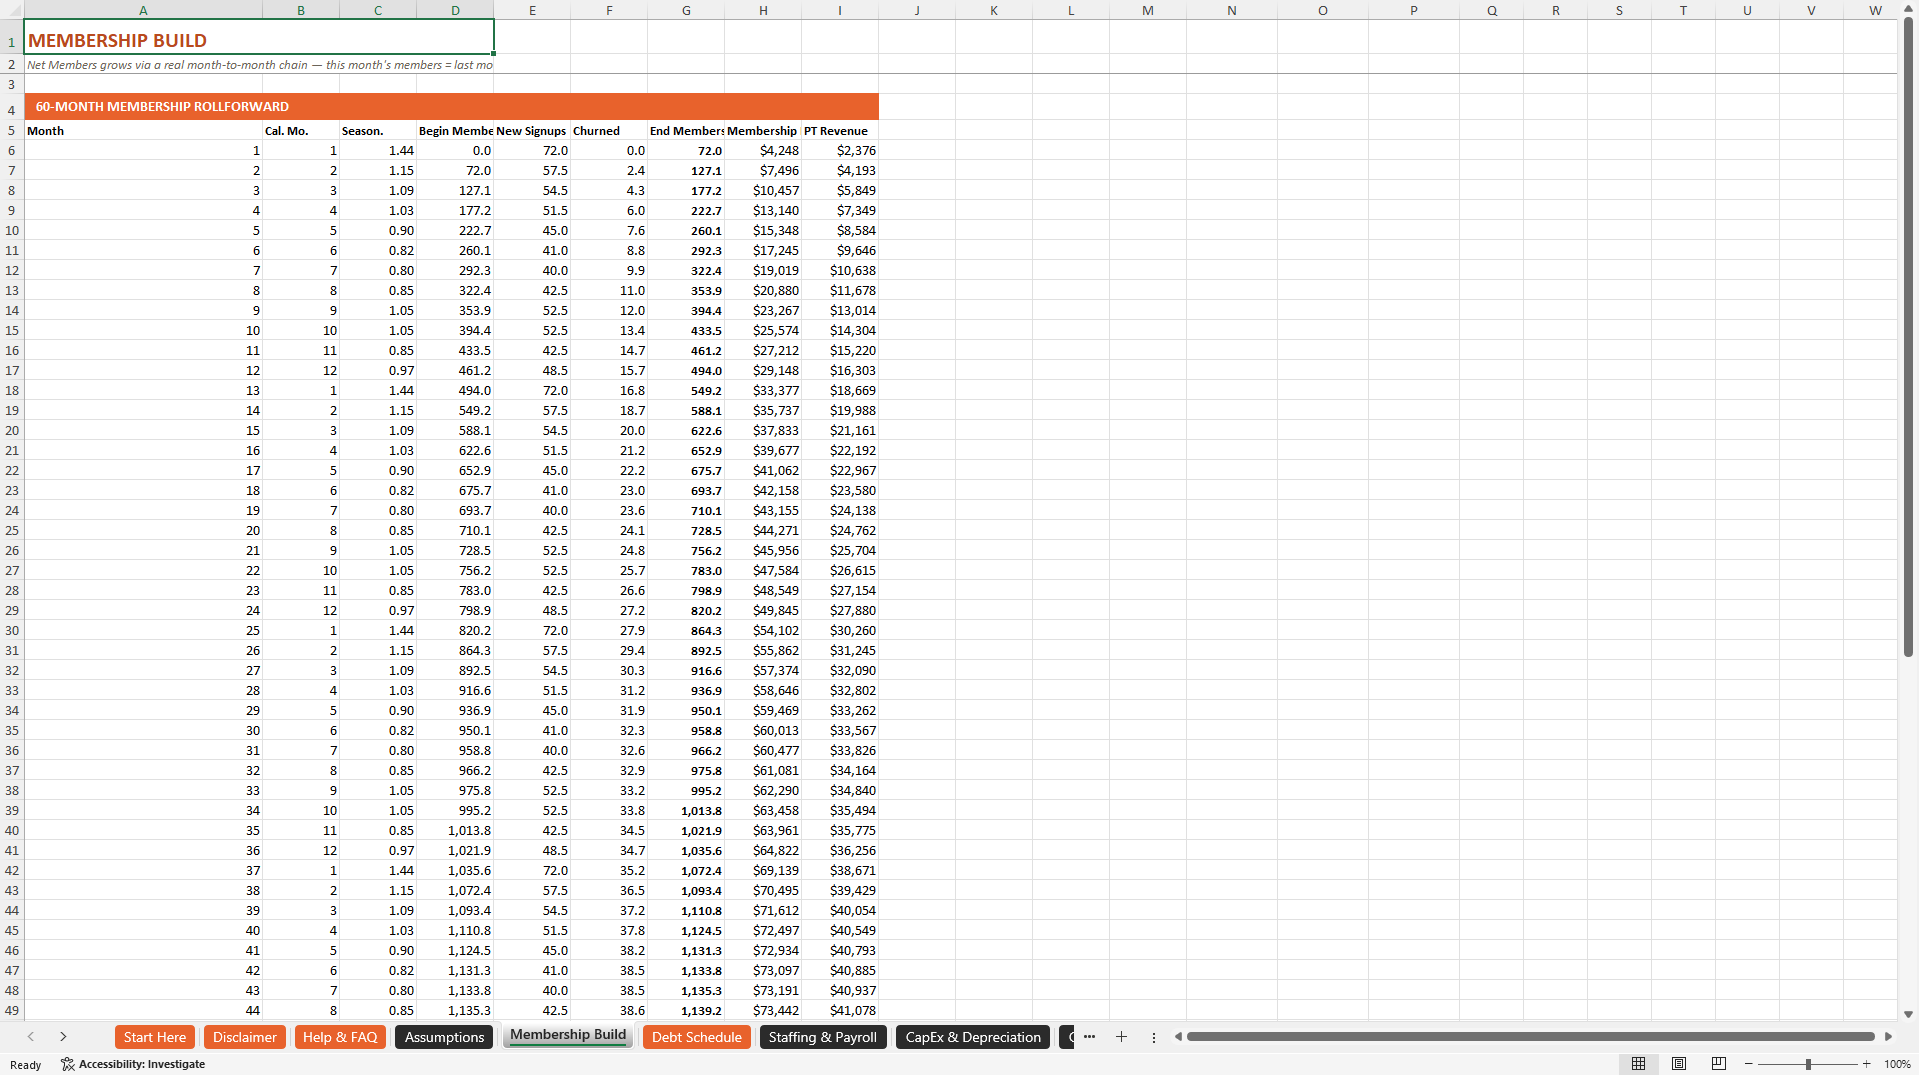Click membership revenue cell $73,442
Image resolution: width=1919 pixels, height=1075 pixels.
[x=763, y=1010]
